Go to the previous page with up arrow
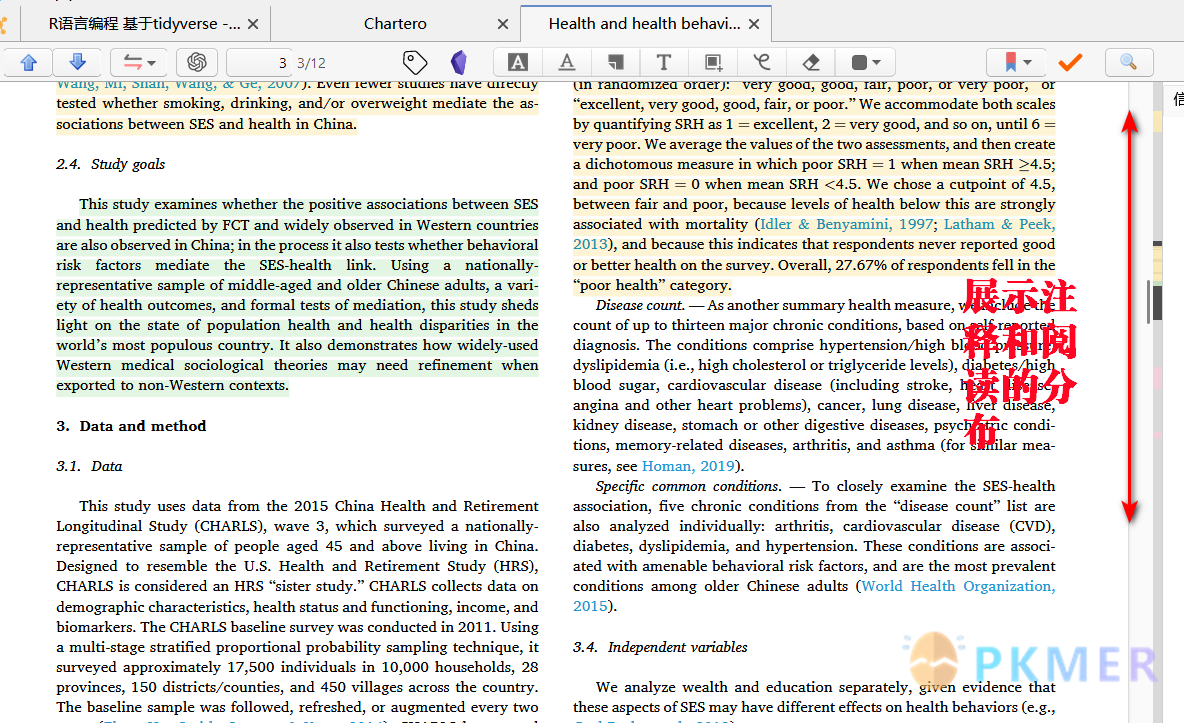 [28, 62]
